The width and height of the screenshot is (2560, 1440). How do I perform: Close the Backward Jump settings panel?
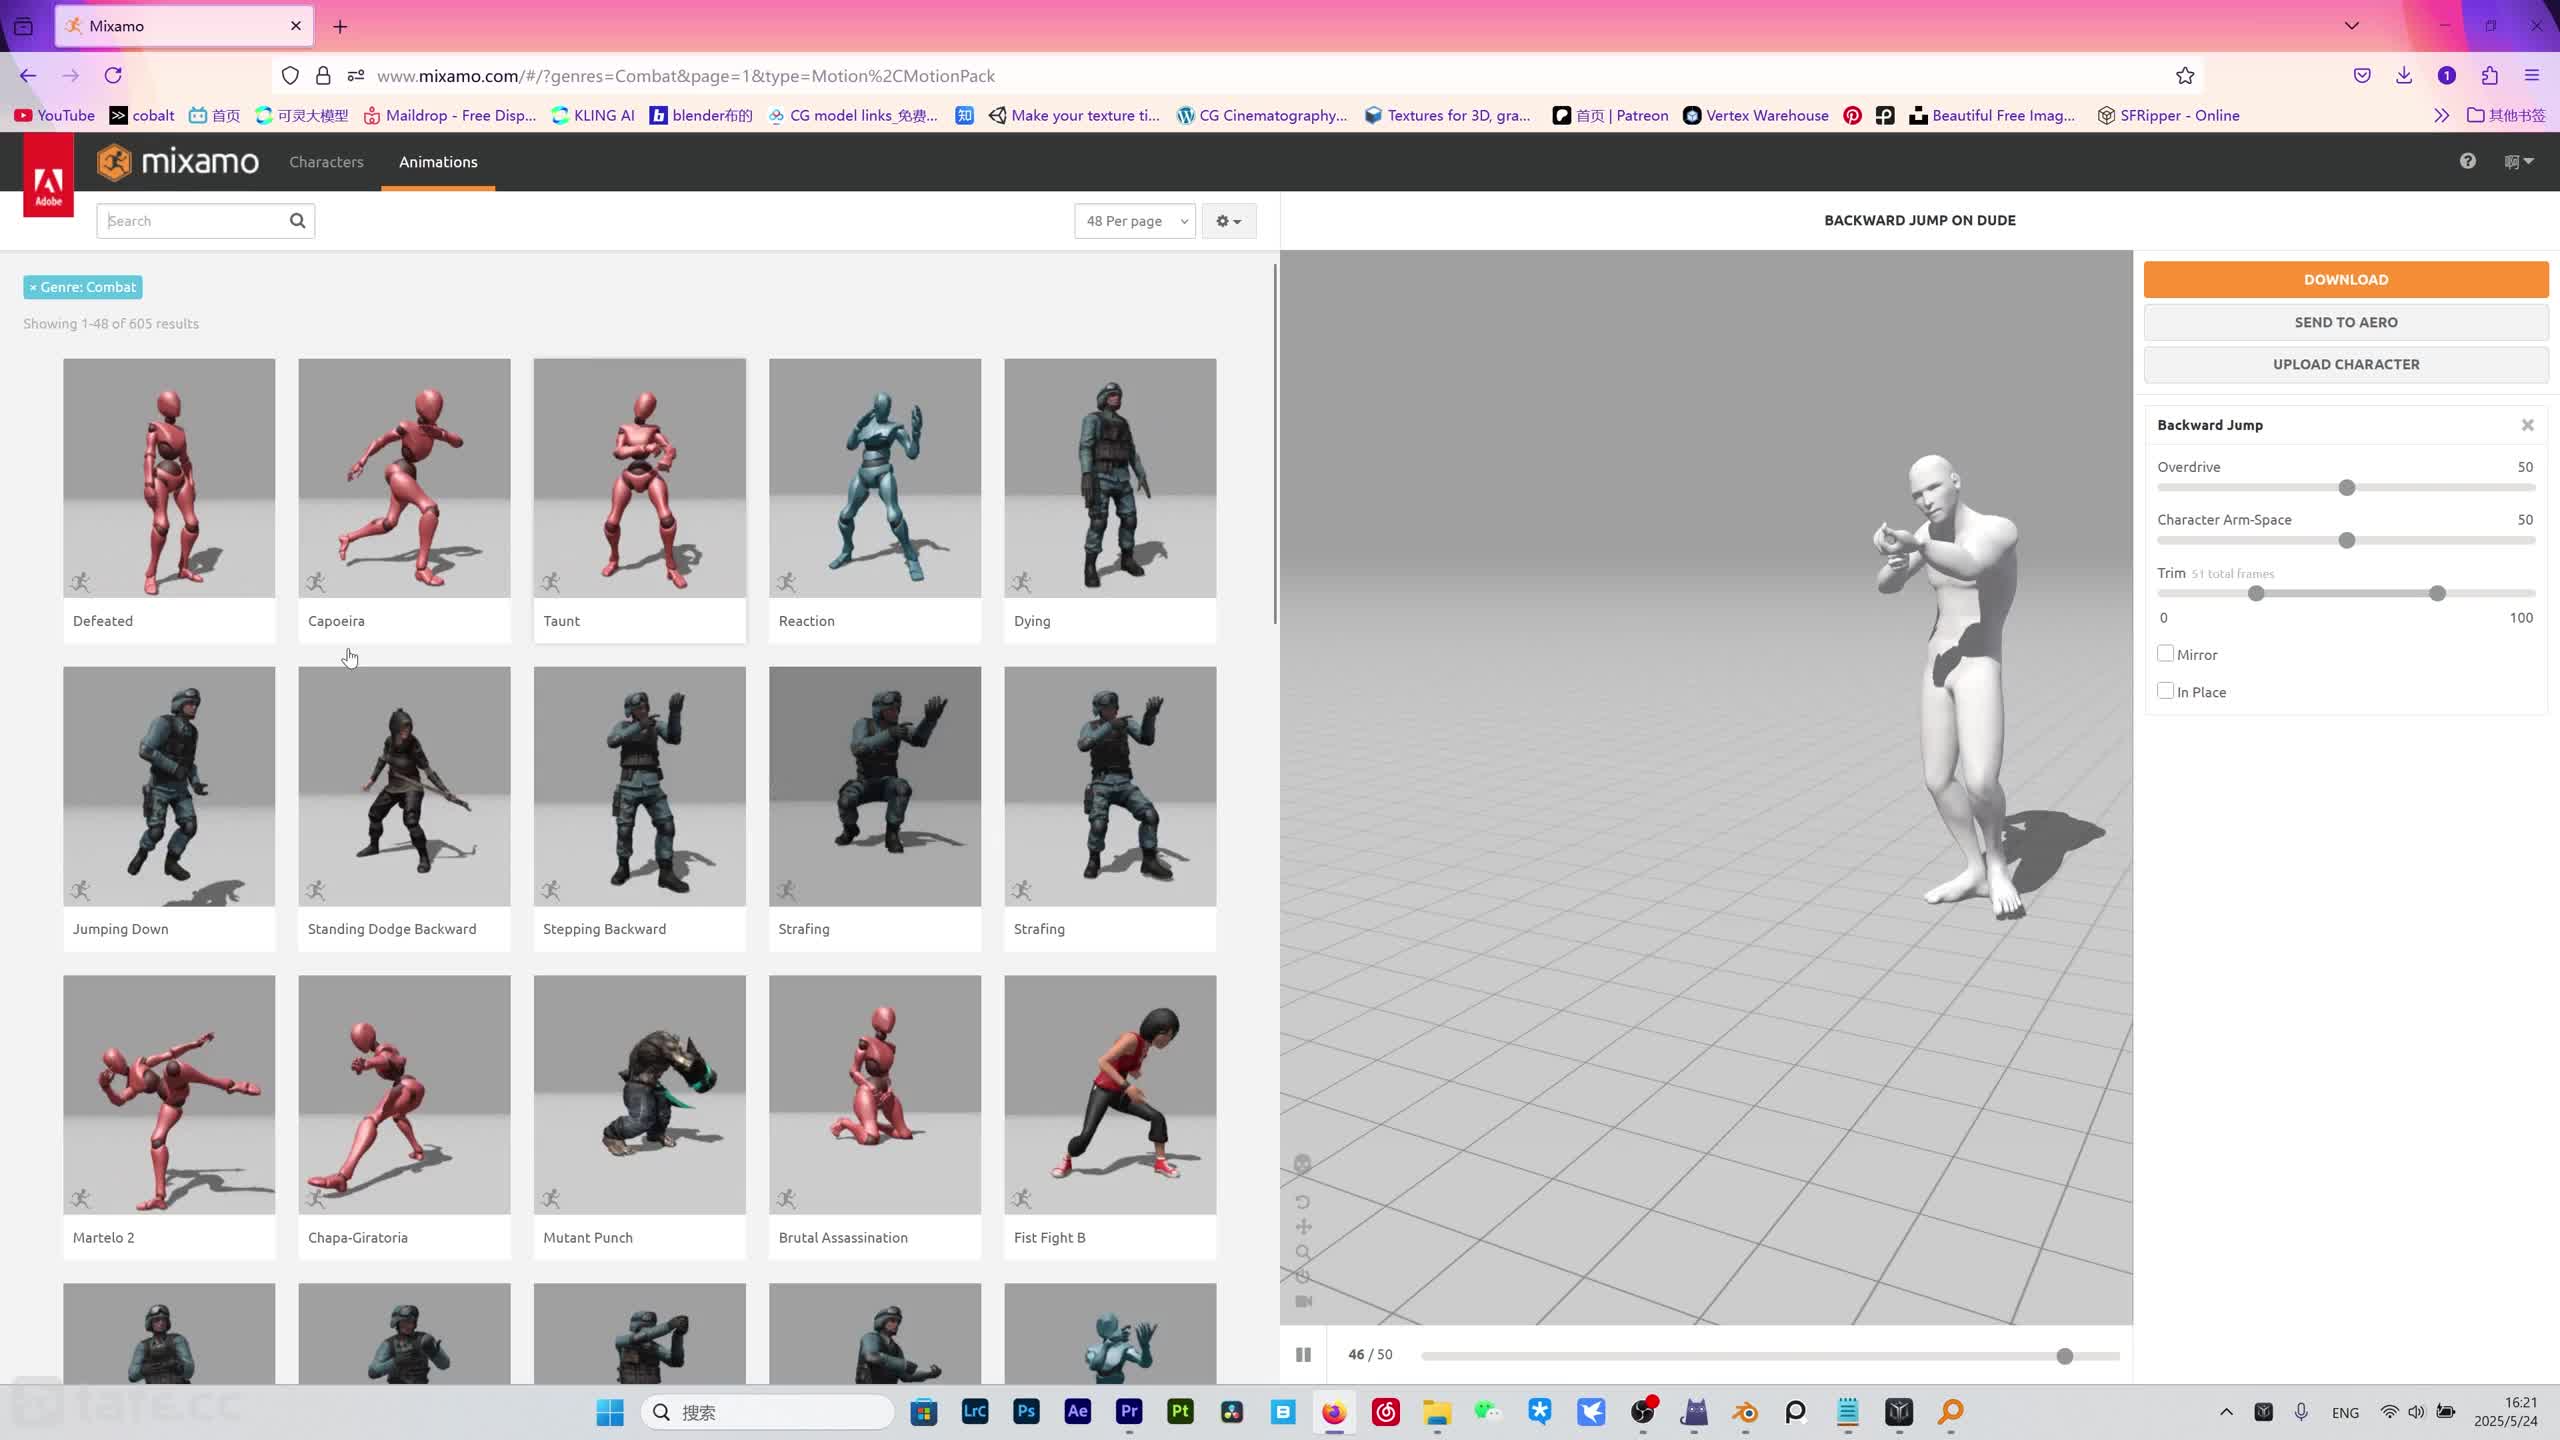tap(2528, 425)
